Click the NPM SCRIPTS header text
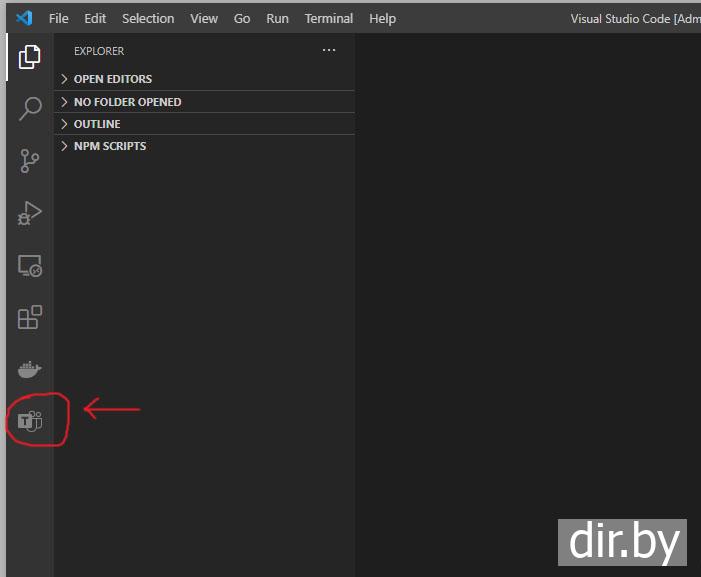 click(110, 146)
